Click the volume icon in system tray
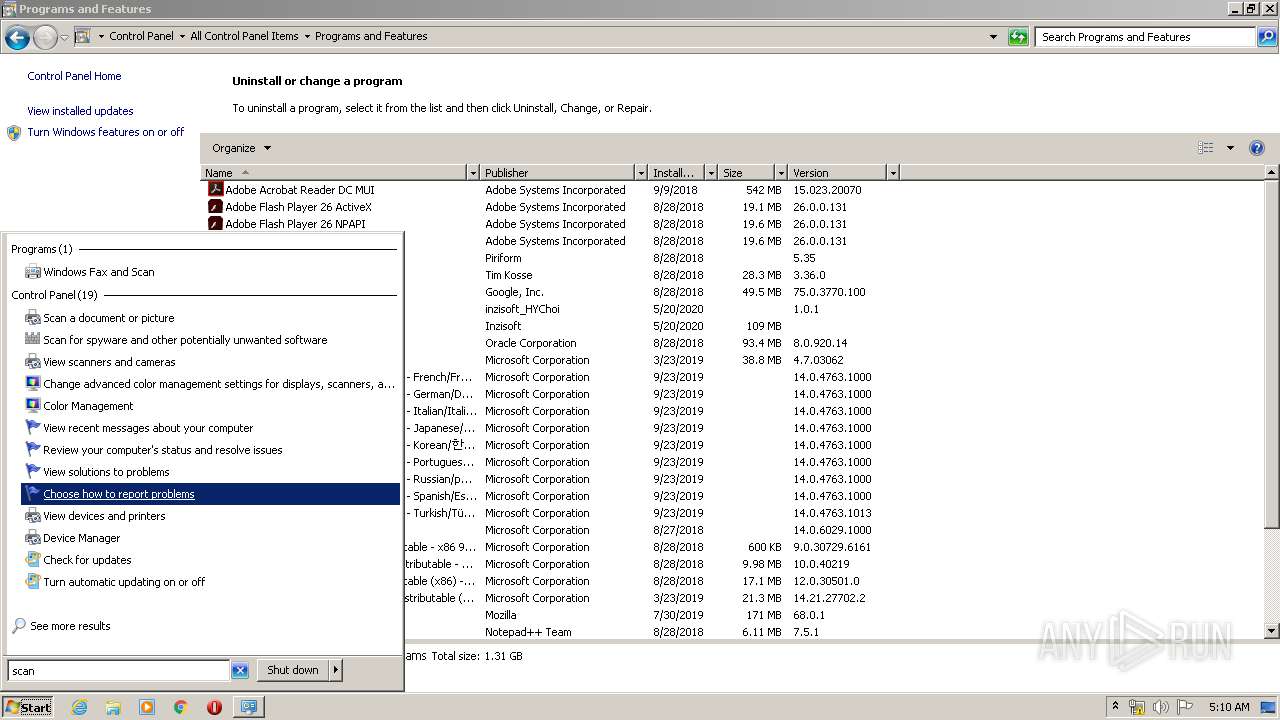Screen dimensions: 1280x720 pos(1161,707)
